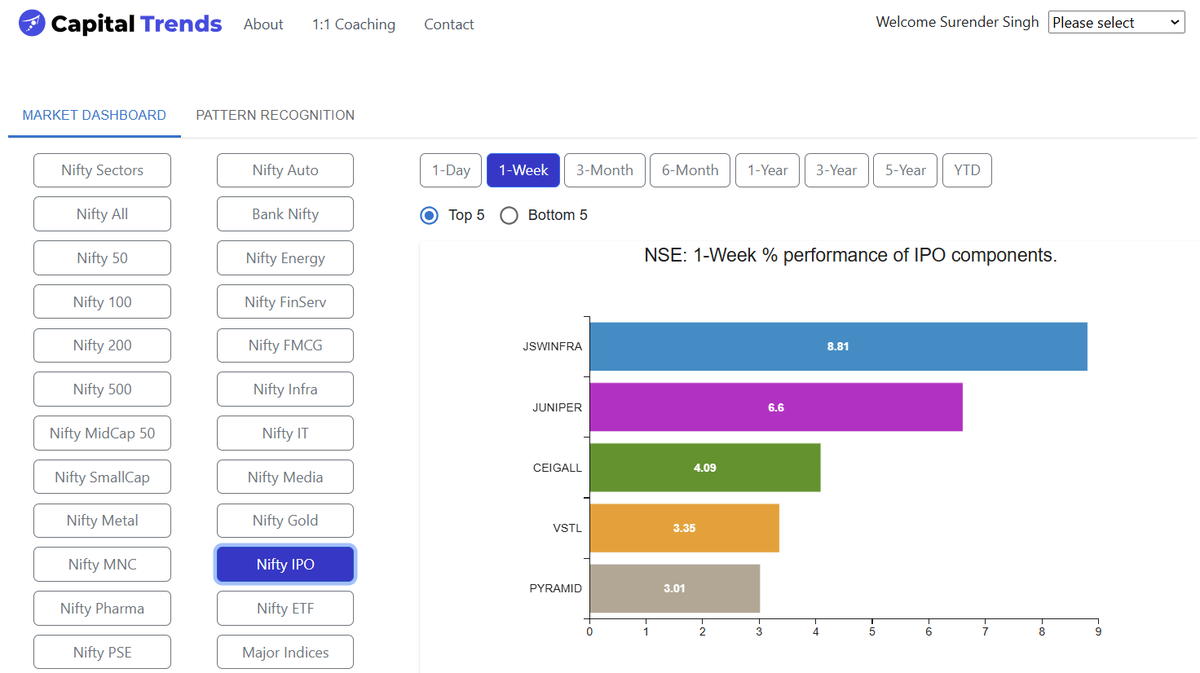Choose the 5-Year timeframe

905,170
